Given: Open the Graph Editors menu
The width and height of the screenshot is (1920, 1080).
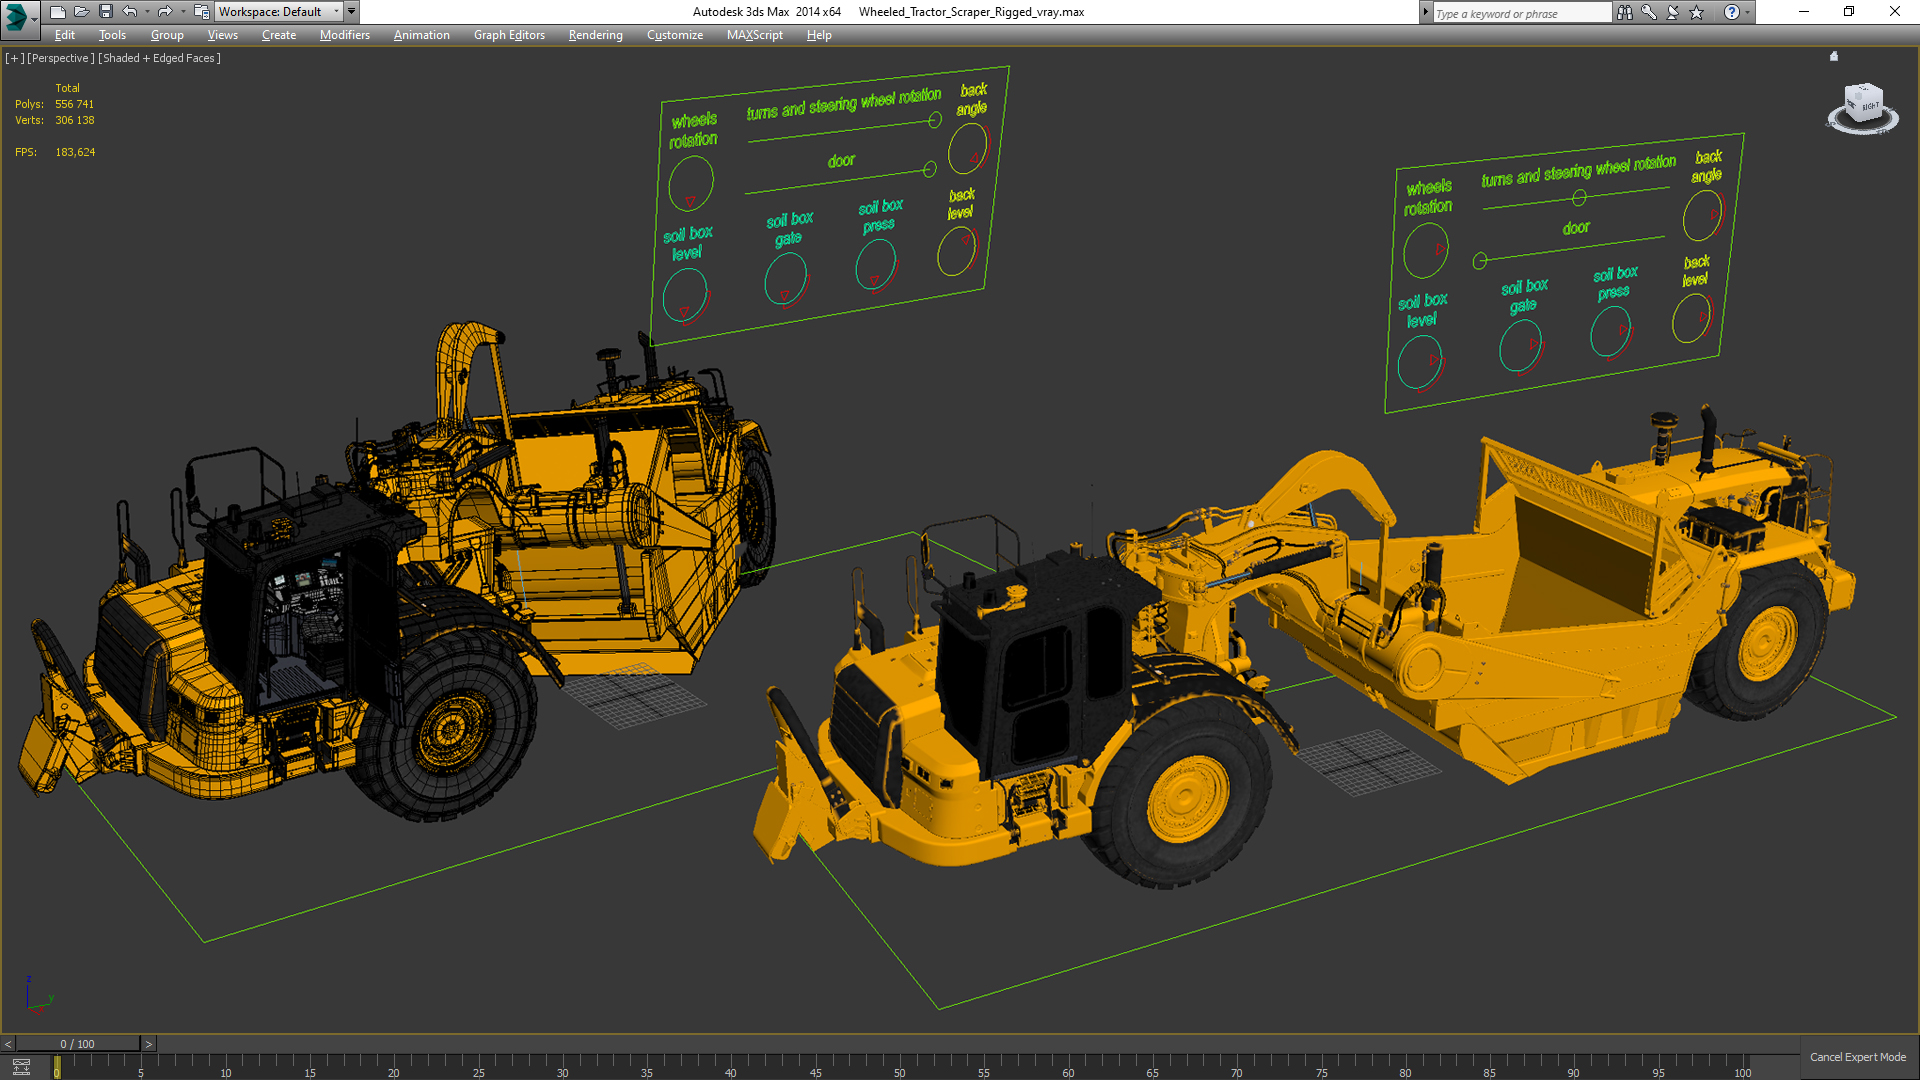Looking at the screenshot, I should click(509, 35).
